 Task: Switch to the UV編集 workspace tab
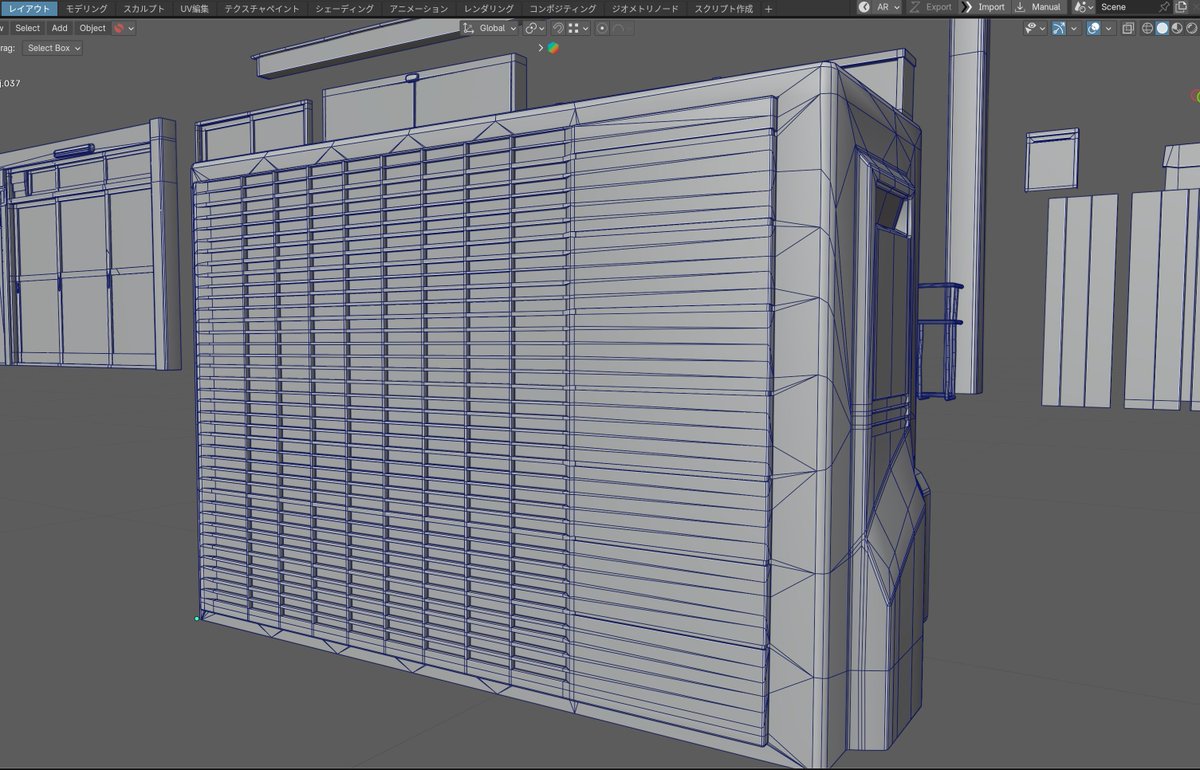click(x=195, y=8)
